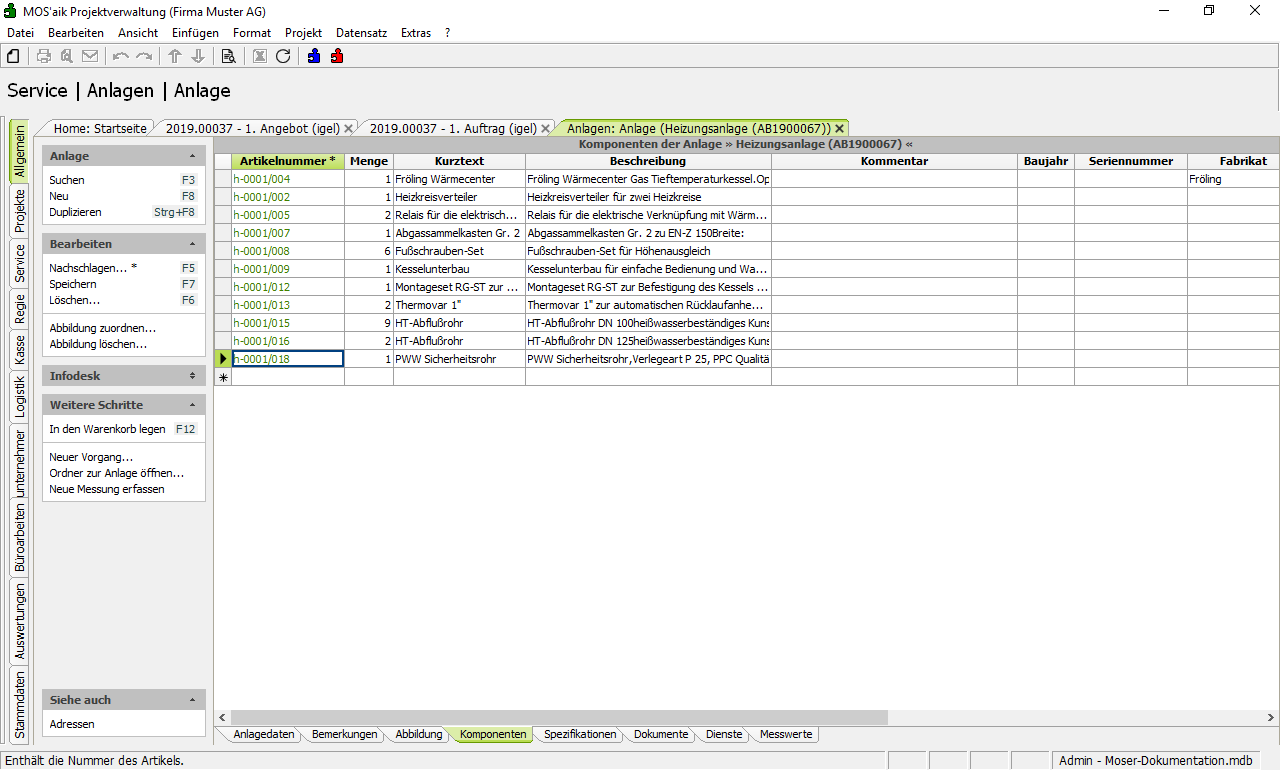Click the document search lookup icon

(229, 56)
